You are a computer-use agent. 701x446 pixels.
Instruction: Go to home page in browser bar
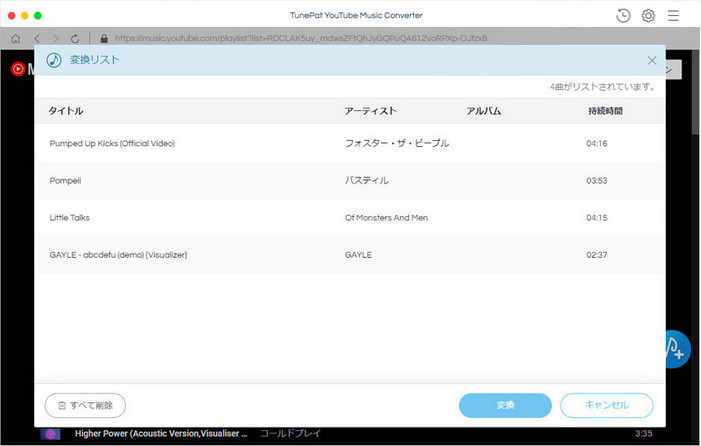16,38
